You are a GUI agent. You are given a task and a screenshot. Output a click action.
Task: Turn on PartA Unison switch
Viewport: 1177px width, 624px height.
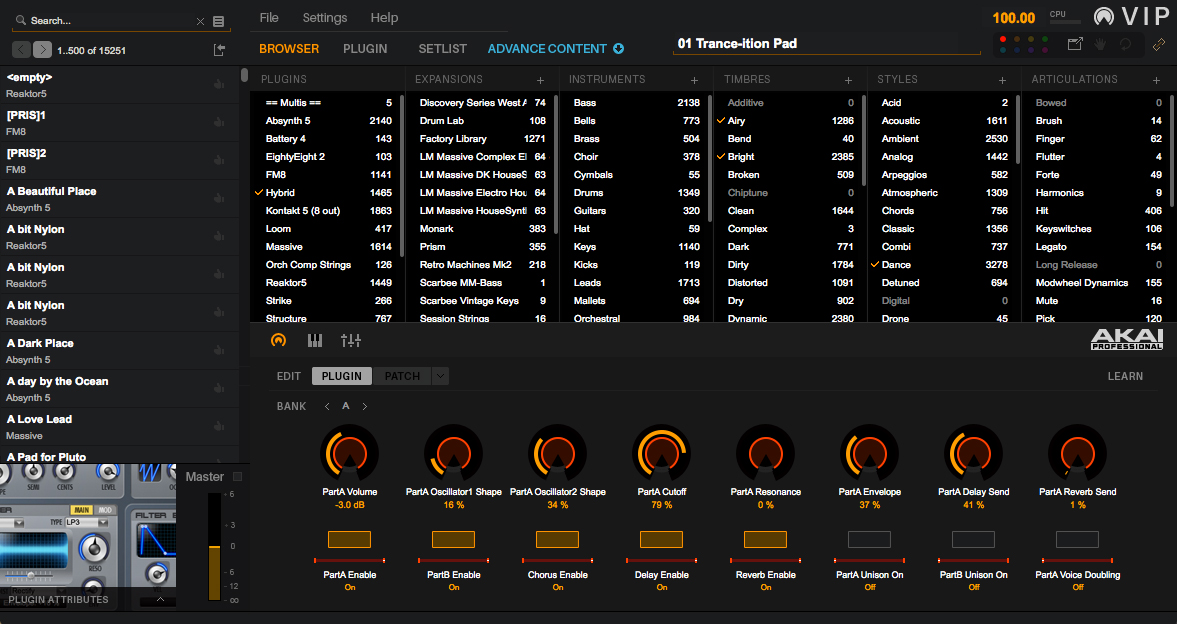pyautogui.click(x=869, y=539)
